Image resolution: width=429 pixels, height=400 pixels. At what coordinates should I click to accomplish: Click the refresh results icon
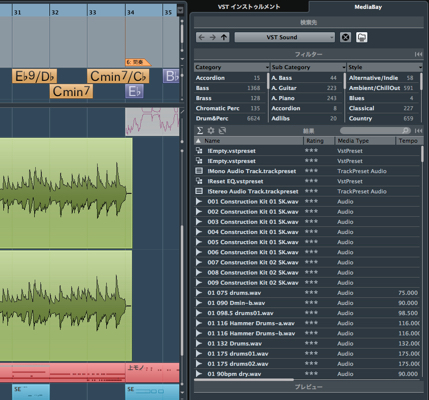(222, 131)
